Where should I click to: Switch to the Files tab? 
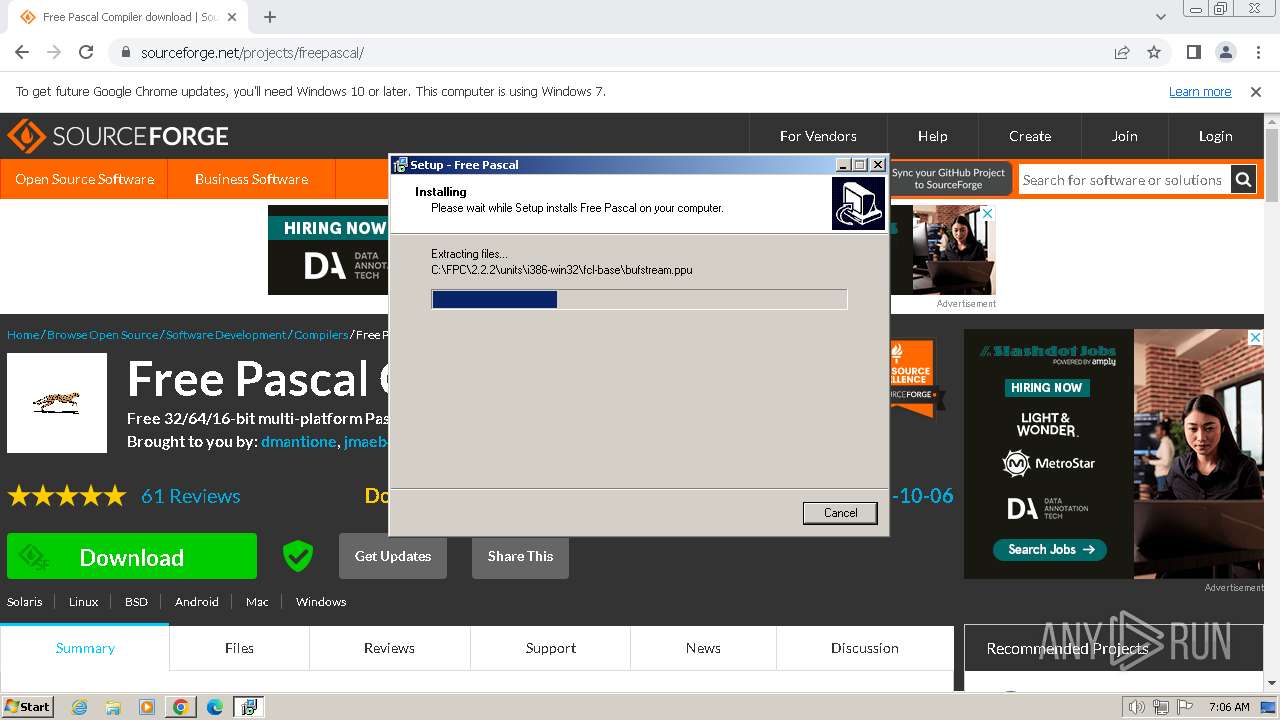pyautogui.click(x=239, y=648)
